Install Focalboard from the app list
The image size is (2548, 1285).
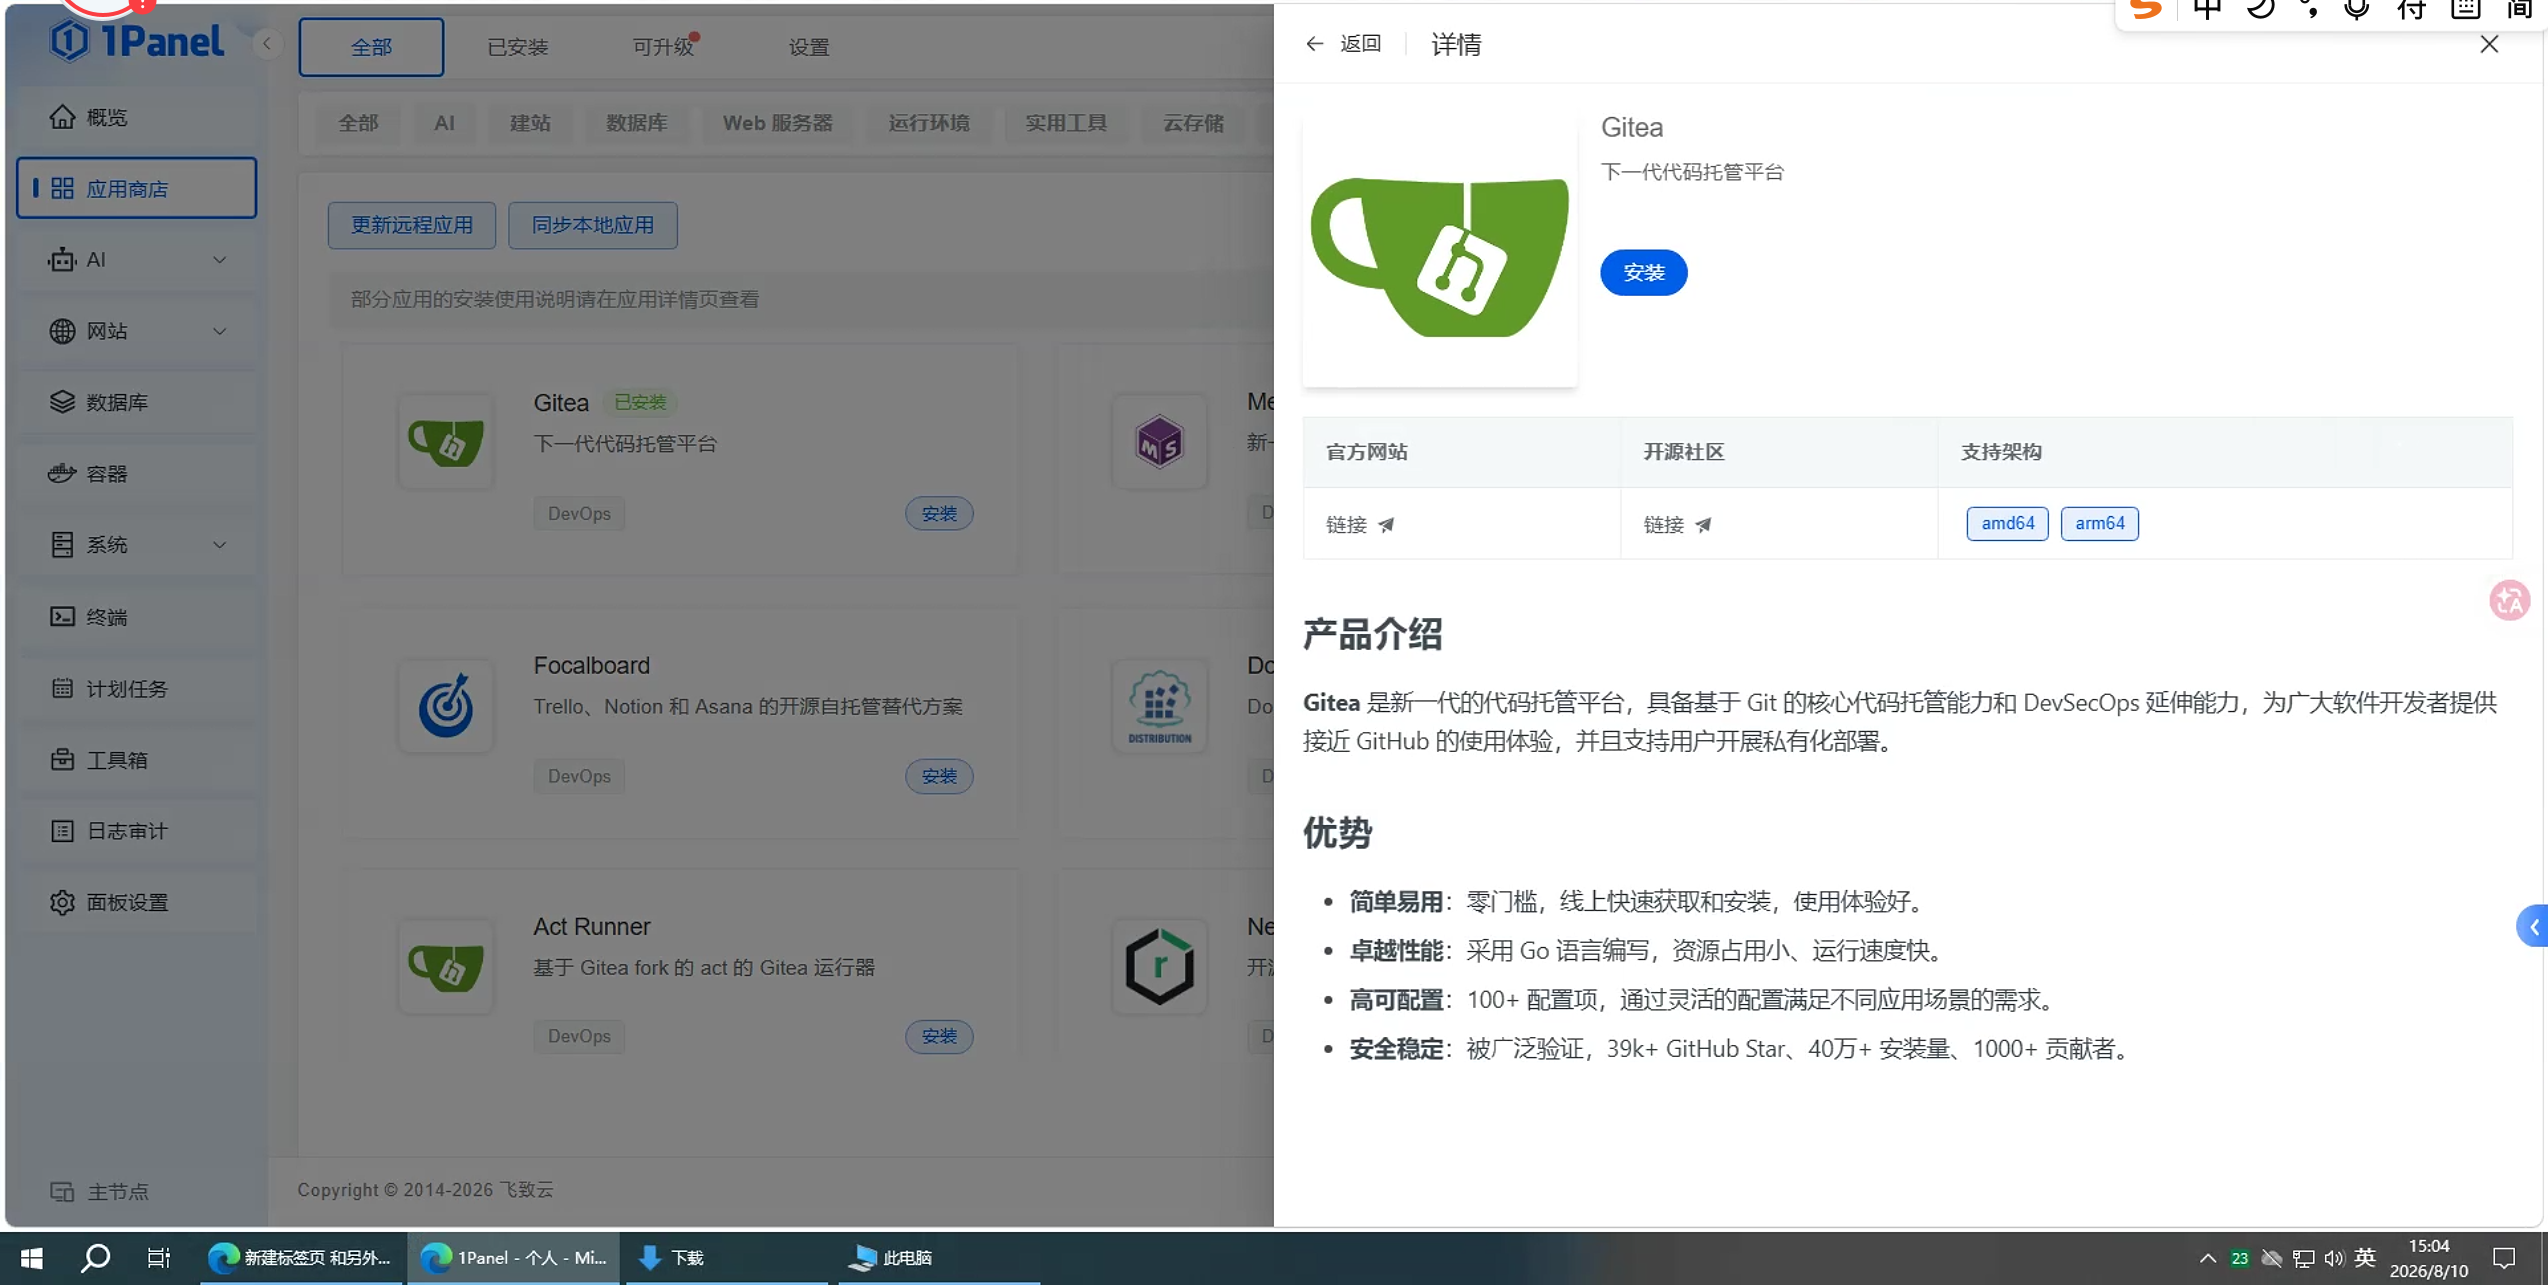coord(939,776)
